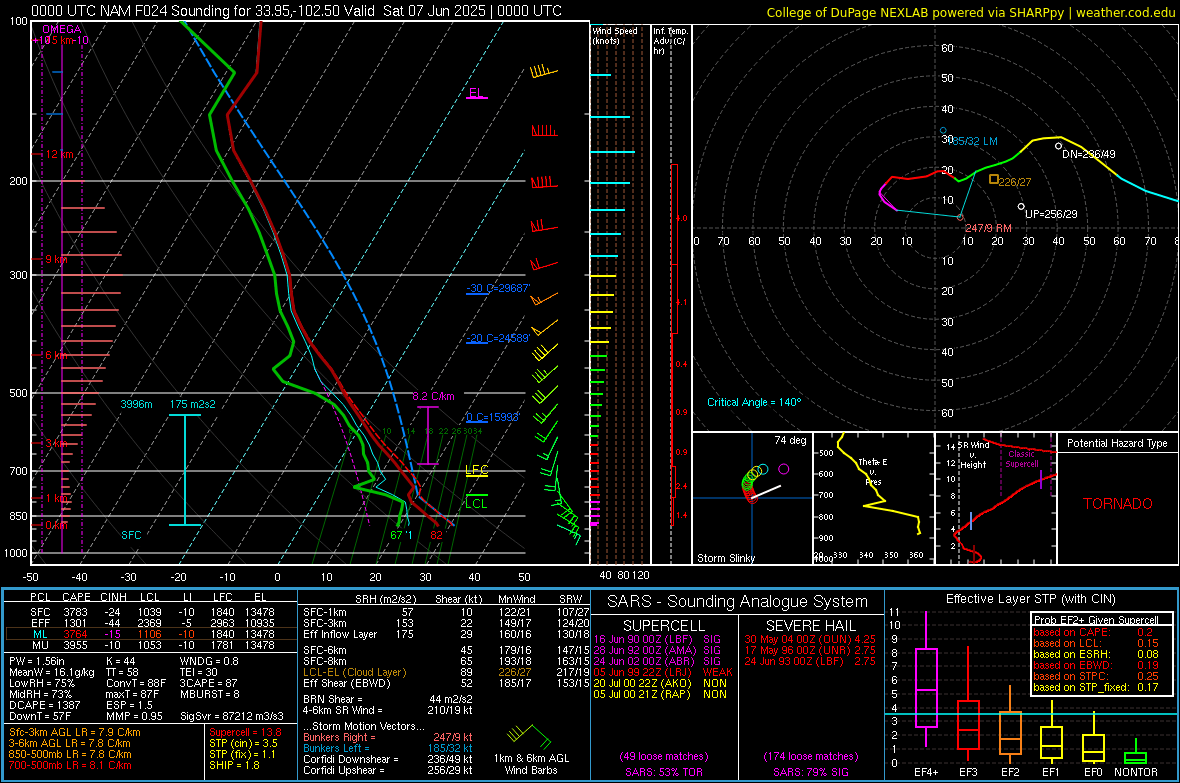Click the magenta 8.2 C/km lapse rate label
The image size is (1180, 783).
pyautogui.click(x=433, y=396)
